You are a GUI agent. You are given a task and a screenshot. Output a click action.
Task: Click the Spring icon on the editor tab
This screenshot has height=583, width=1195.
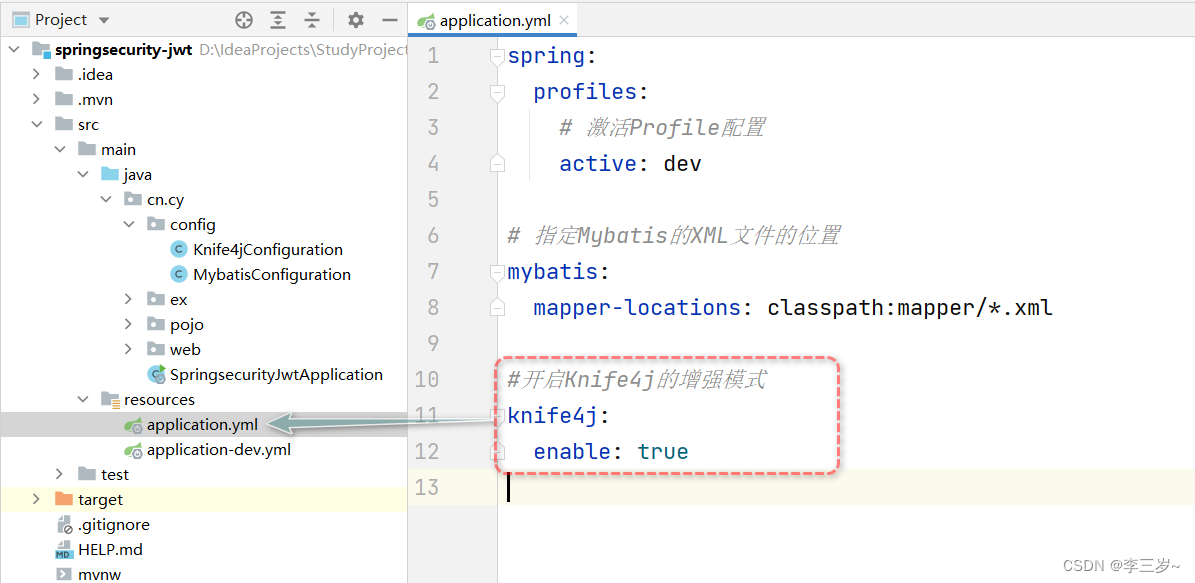(427, 21)
